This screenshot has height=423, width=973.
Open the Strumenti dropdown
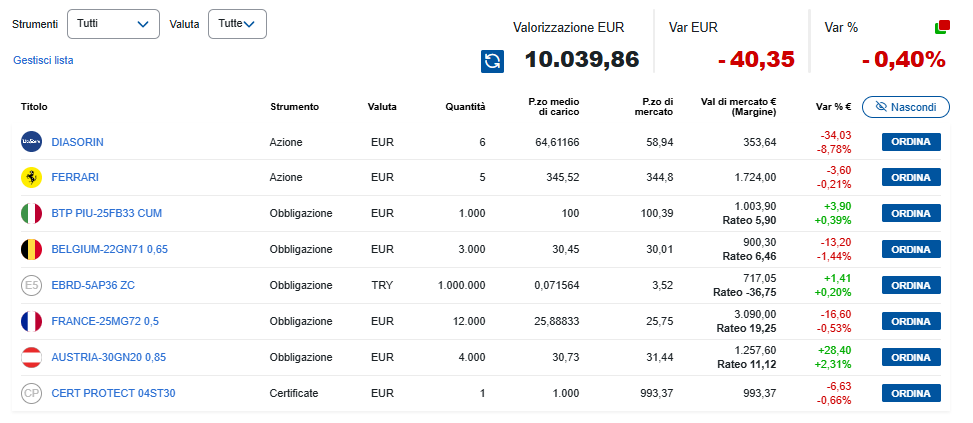pos(113,23)
